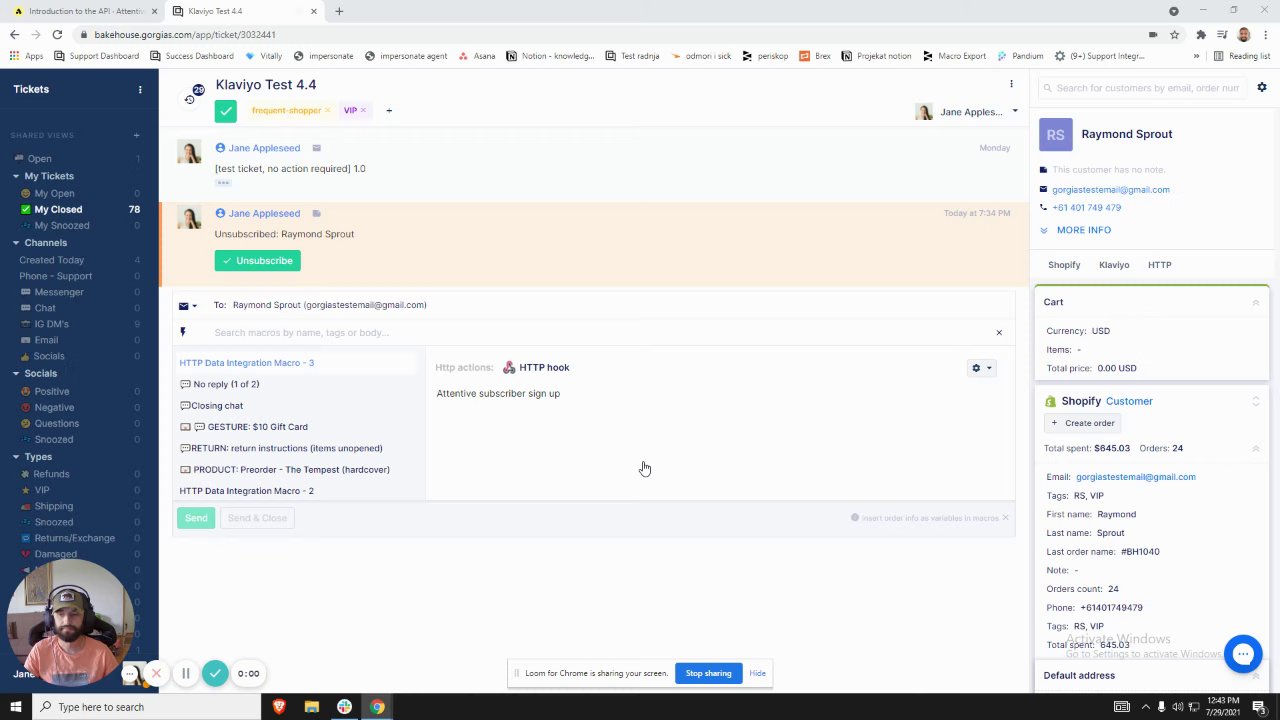The height and width of the screenshot is (720, 1280).
Task: Click Create order button
Action: coord(1082,423)
